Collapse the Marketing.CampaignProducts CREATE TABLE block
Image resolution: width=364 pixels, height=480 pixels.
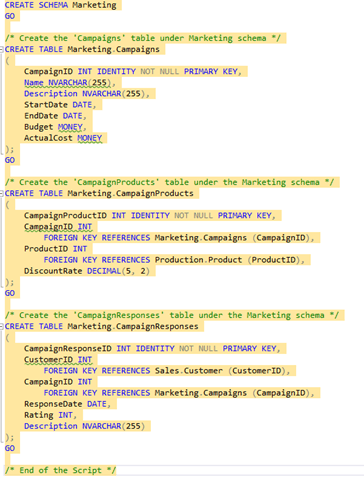pos(2,193)
